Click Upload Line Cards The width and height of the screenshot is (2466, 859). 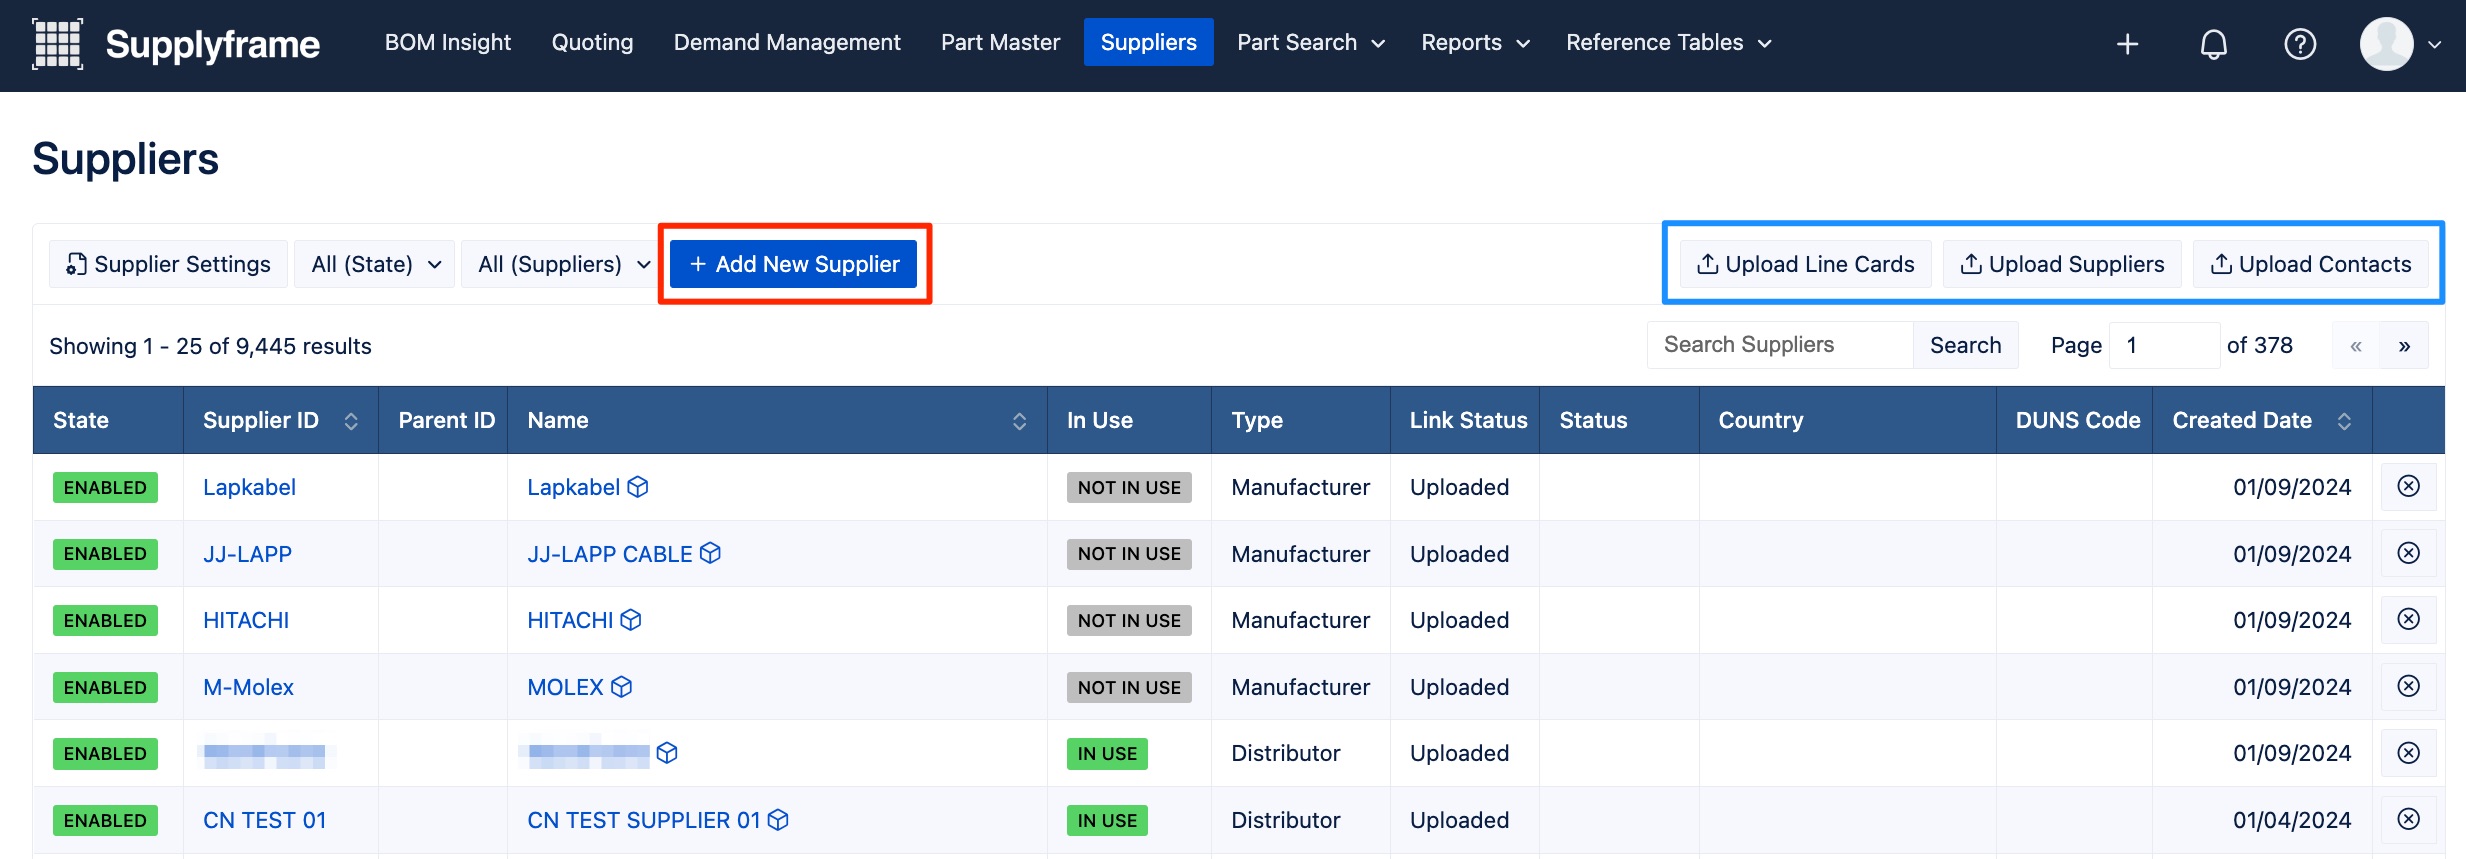1806,264
